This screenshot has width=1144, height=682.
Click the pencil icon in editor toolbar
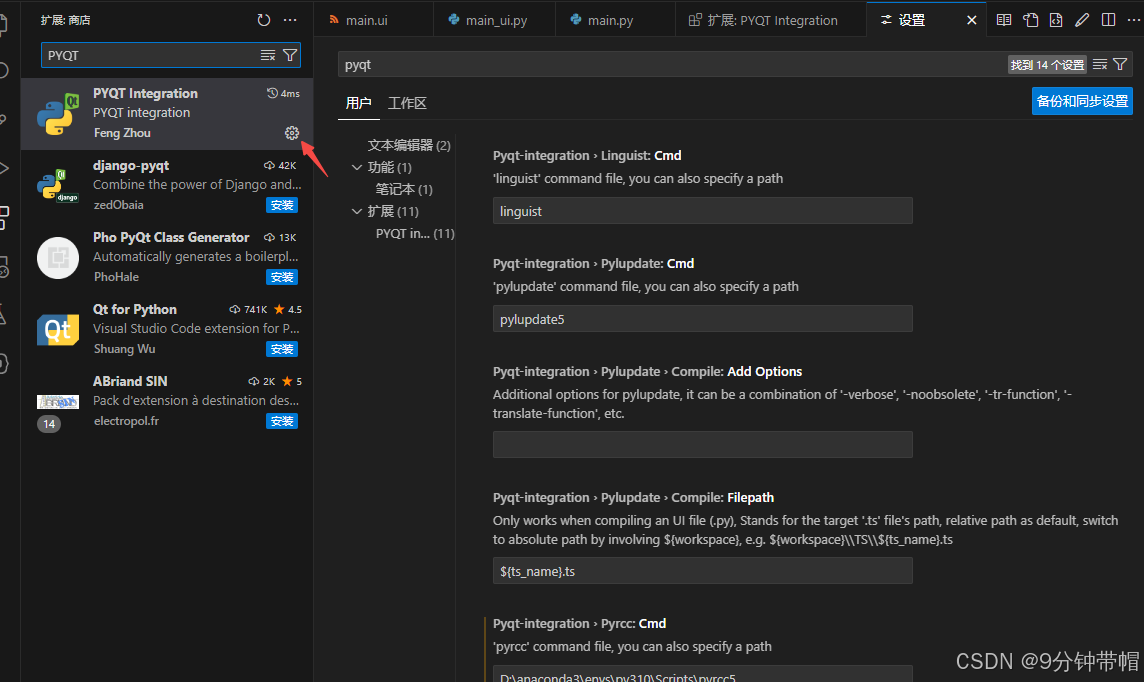coord(1082,20)
